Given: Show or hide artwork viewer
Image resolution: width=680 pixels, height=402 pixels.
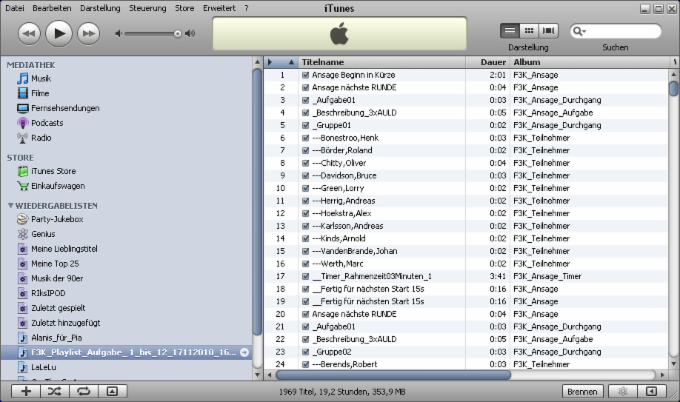Looking at the screenshot, I should pos(112,391).
